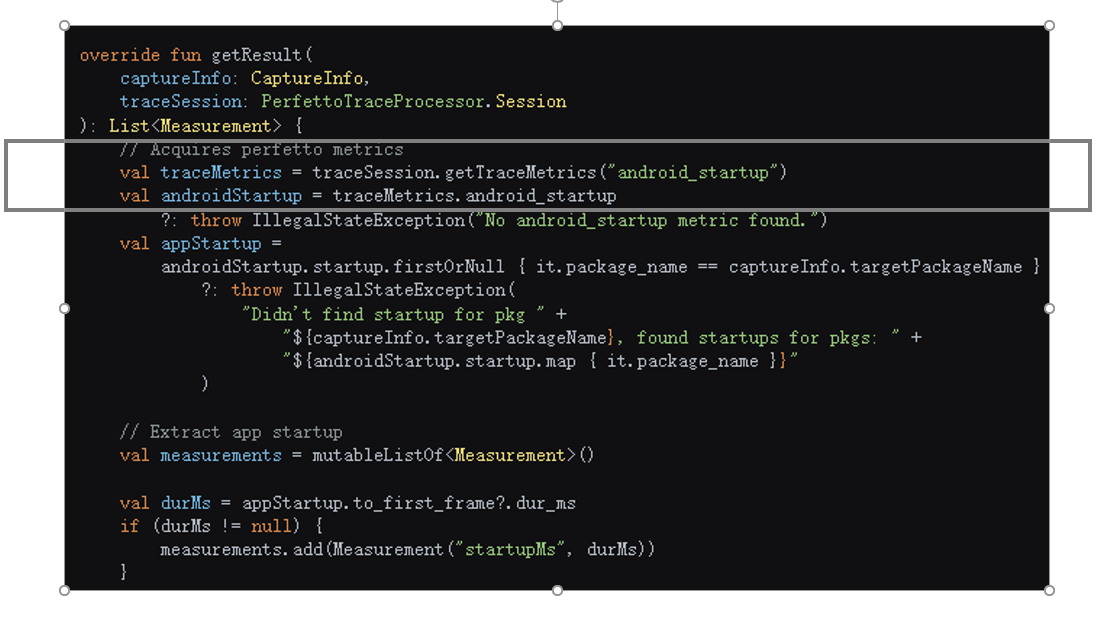The image size is (1114, 632).
Task: Click the "// Acquires perfetto metrics" comment
Action: point(261,150)
